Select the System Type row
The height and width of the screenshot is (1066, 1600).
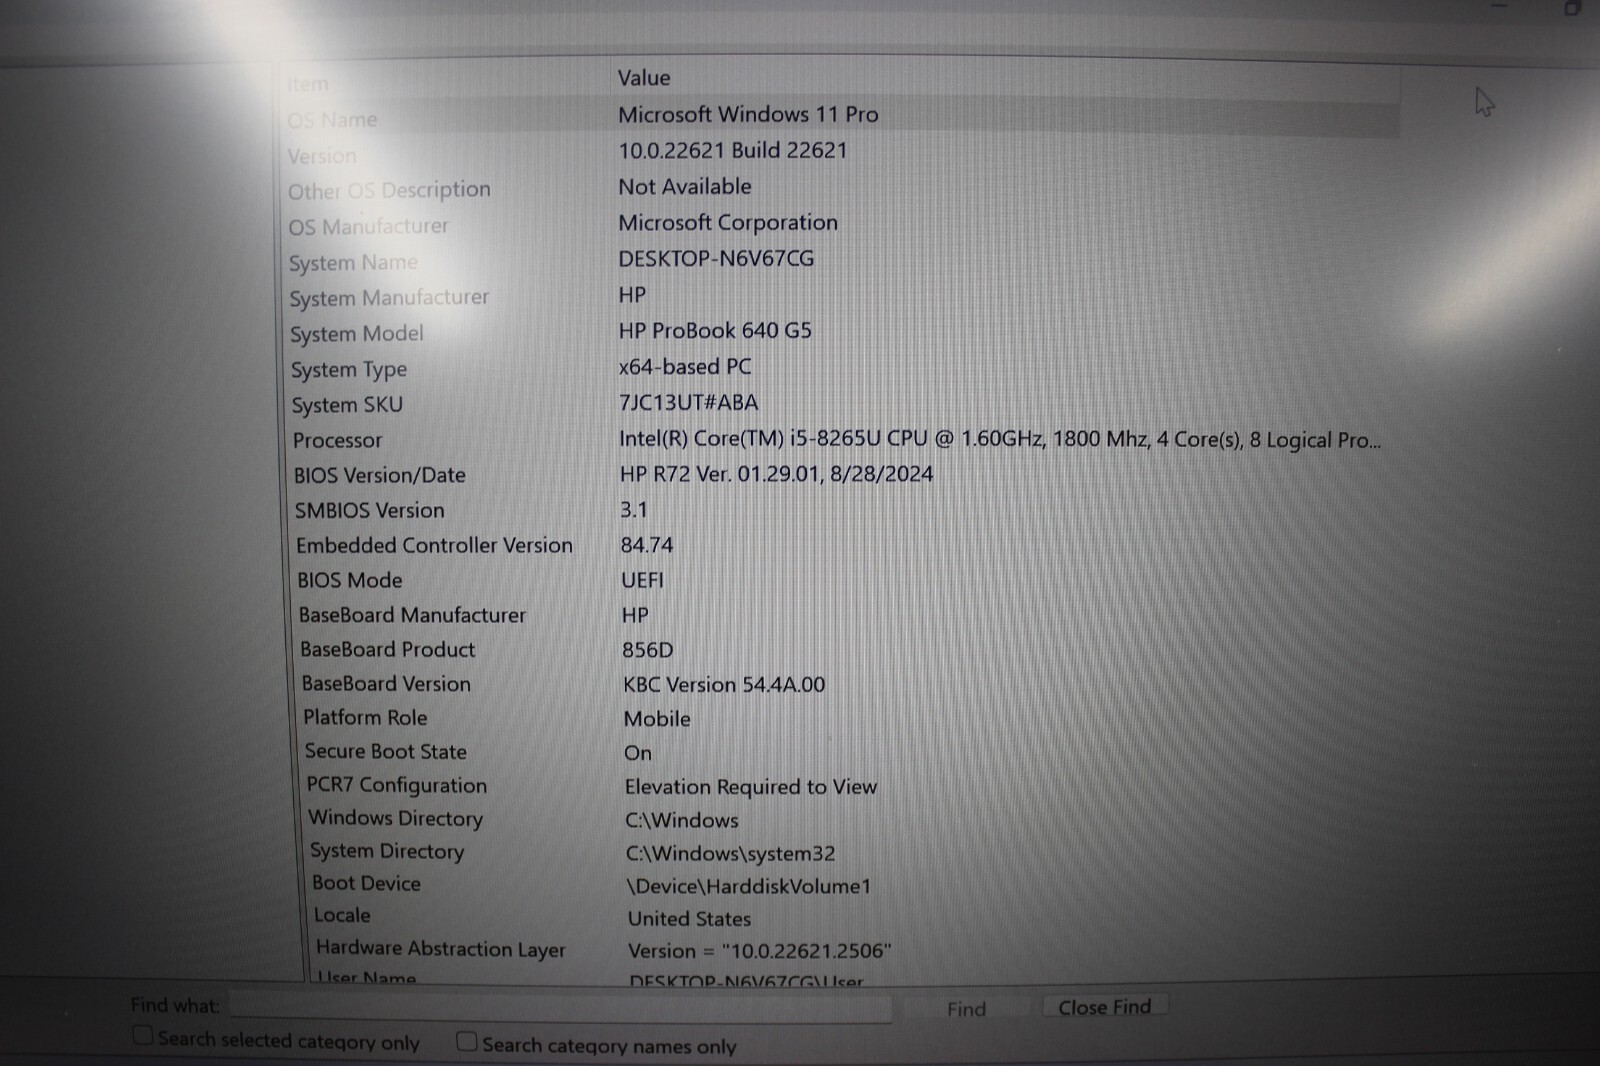pyautogui.click(x=349, y=370)
